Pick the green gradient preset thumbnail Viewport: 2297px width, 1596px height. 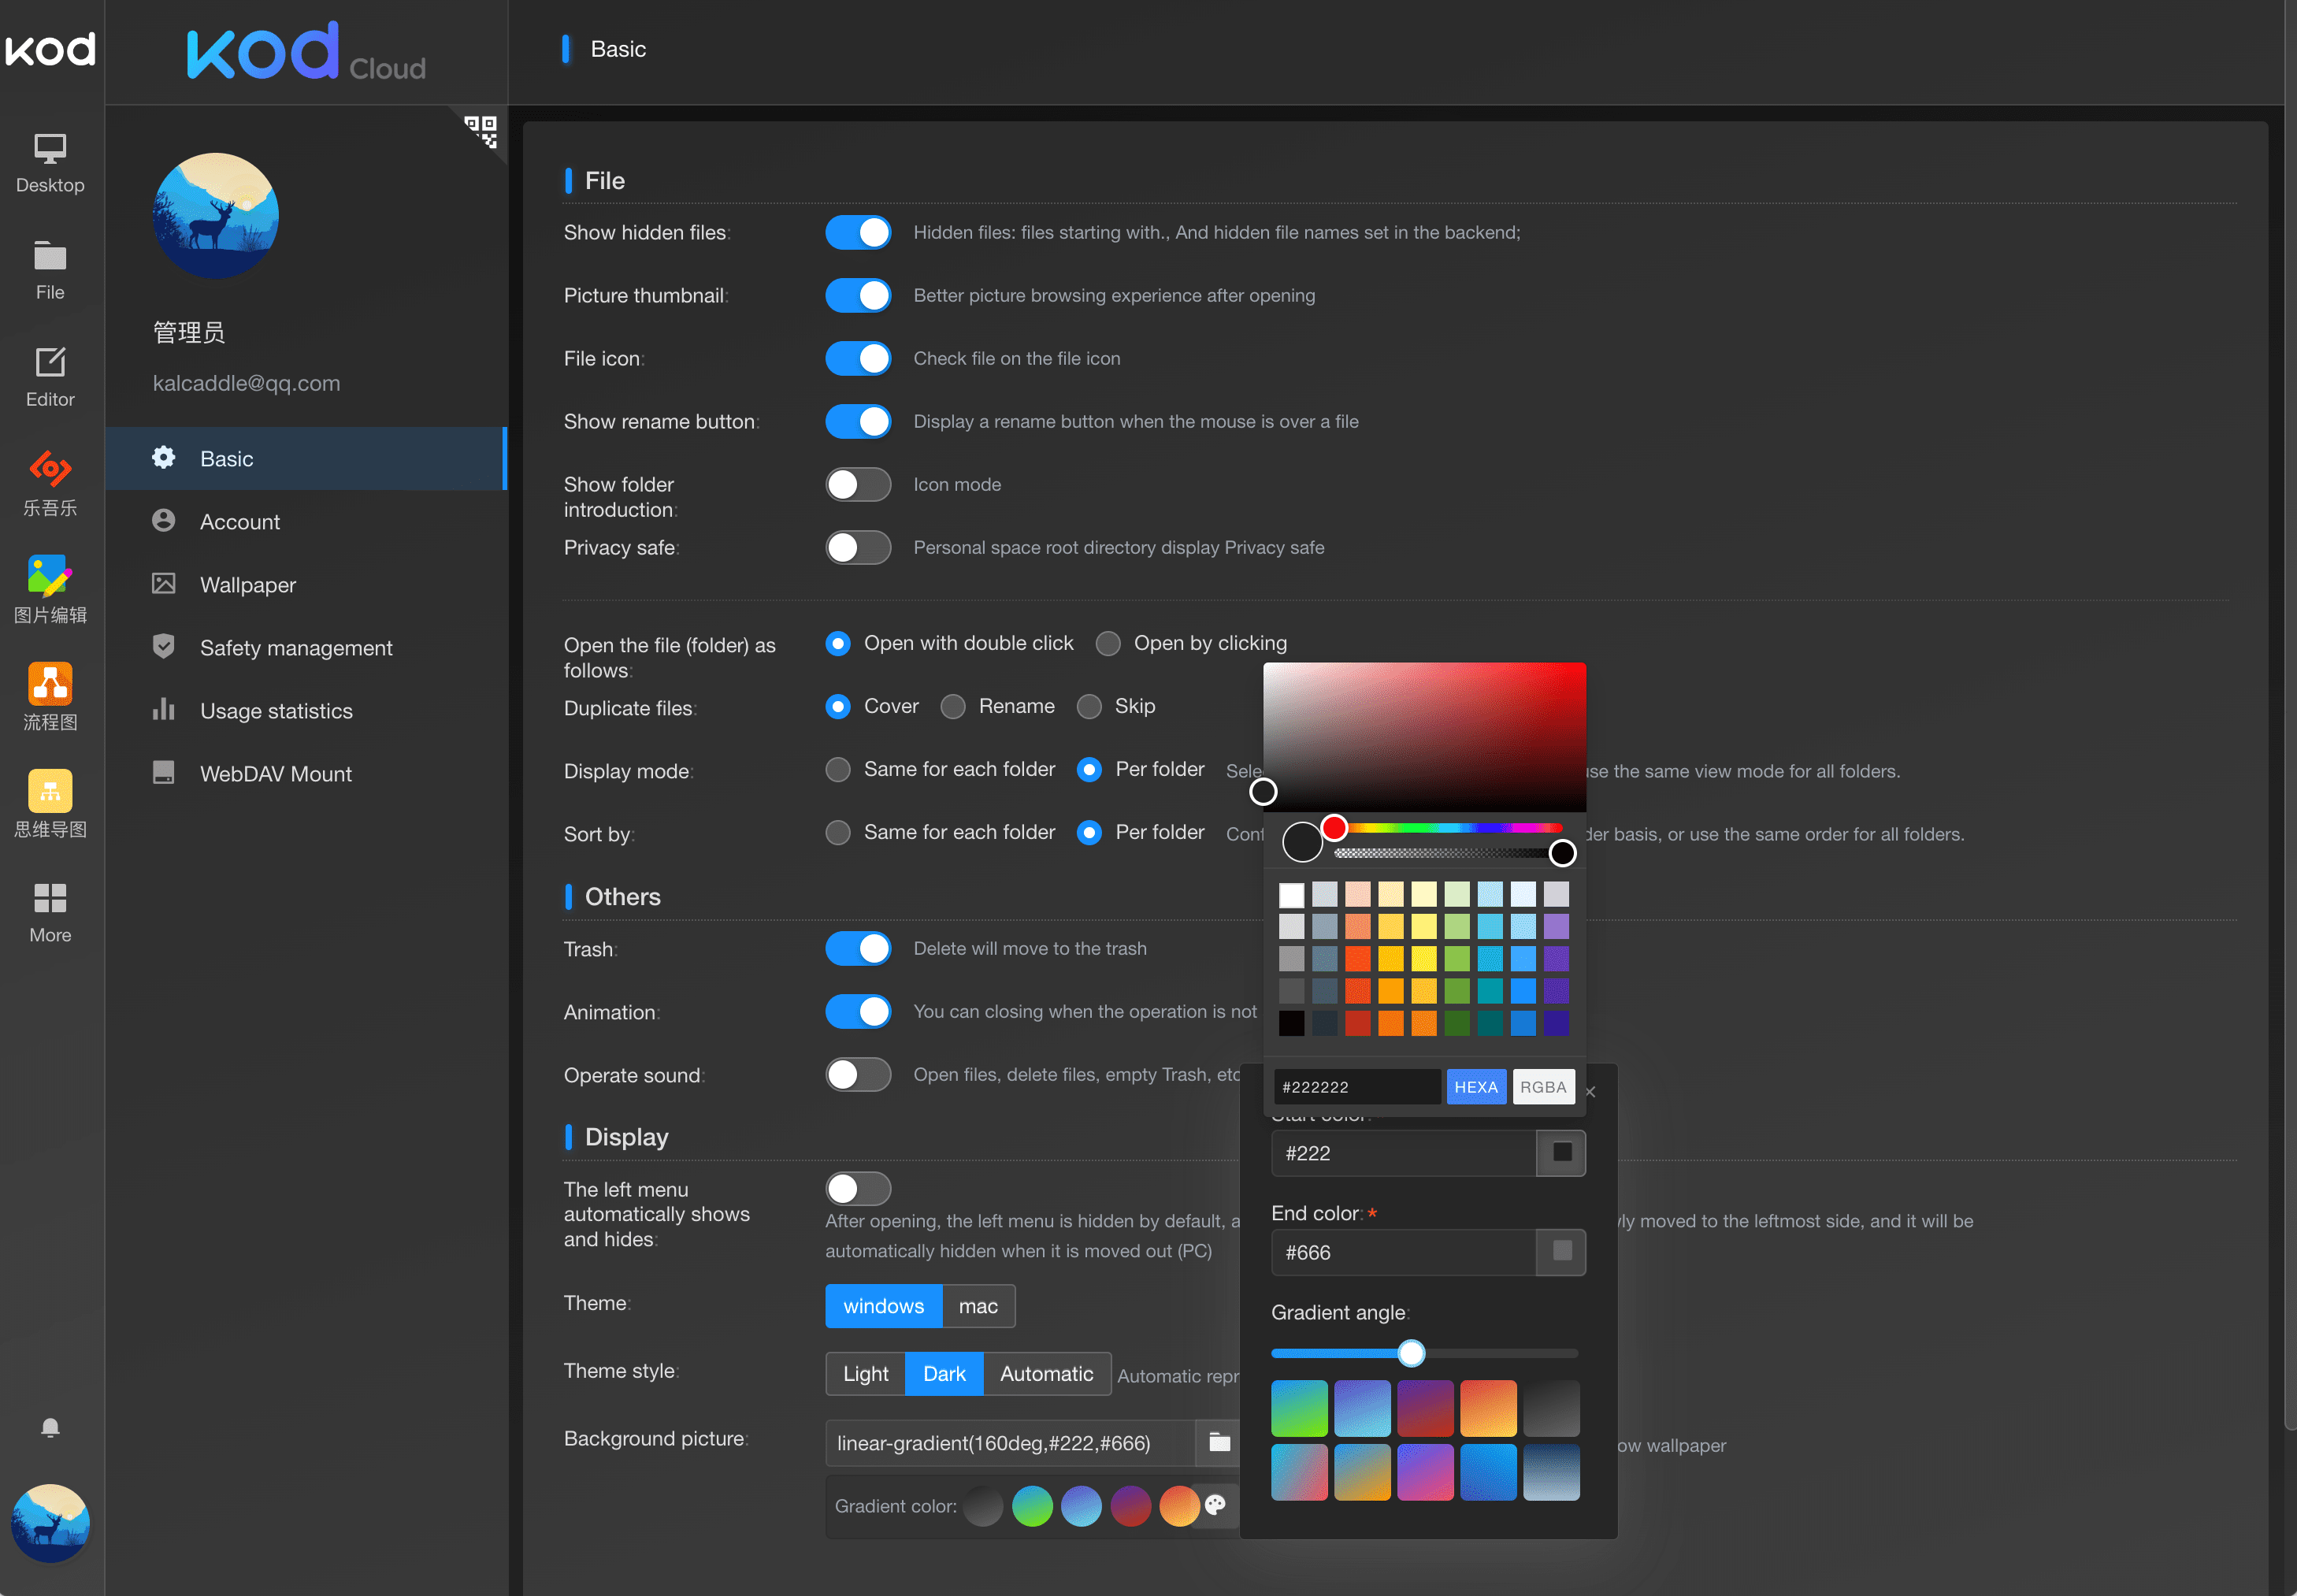1299,1407
